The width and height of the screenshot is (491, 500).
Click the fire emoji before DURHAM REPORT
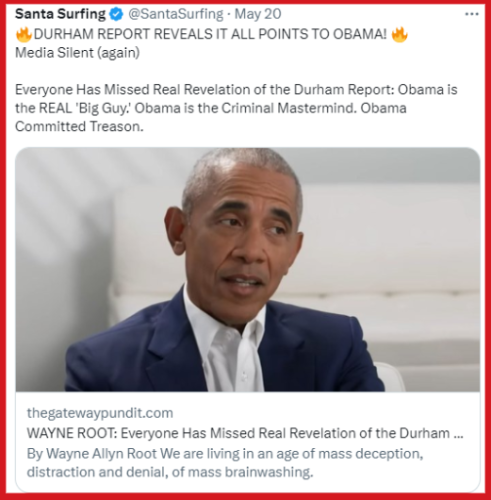pos(24,34)
